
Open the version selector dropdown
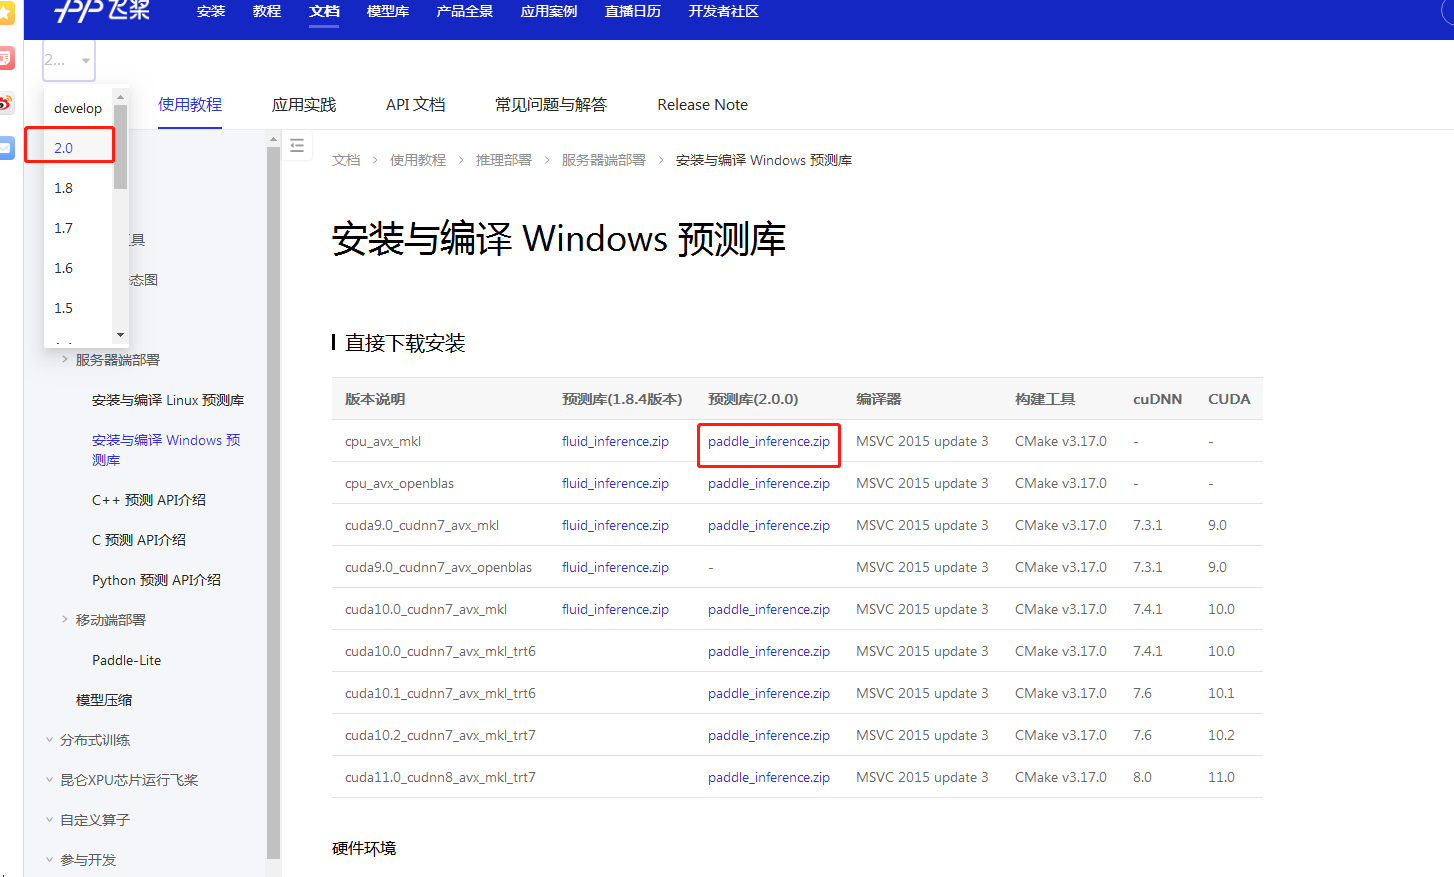click(x=69, y=60)
